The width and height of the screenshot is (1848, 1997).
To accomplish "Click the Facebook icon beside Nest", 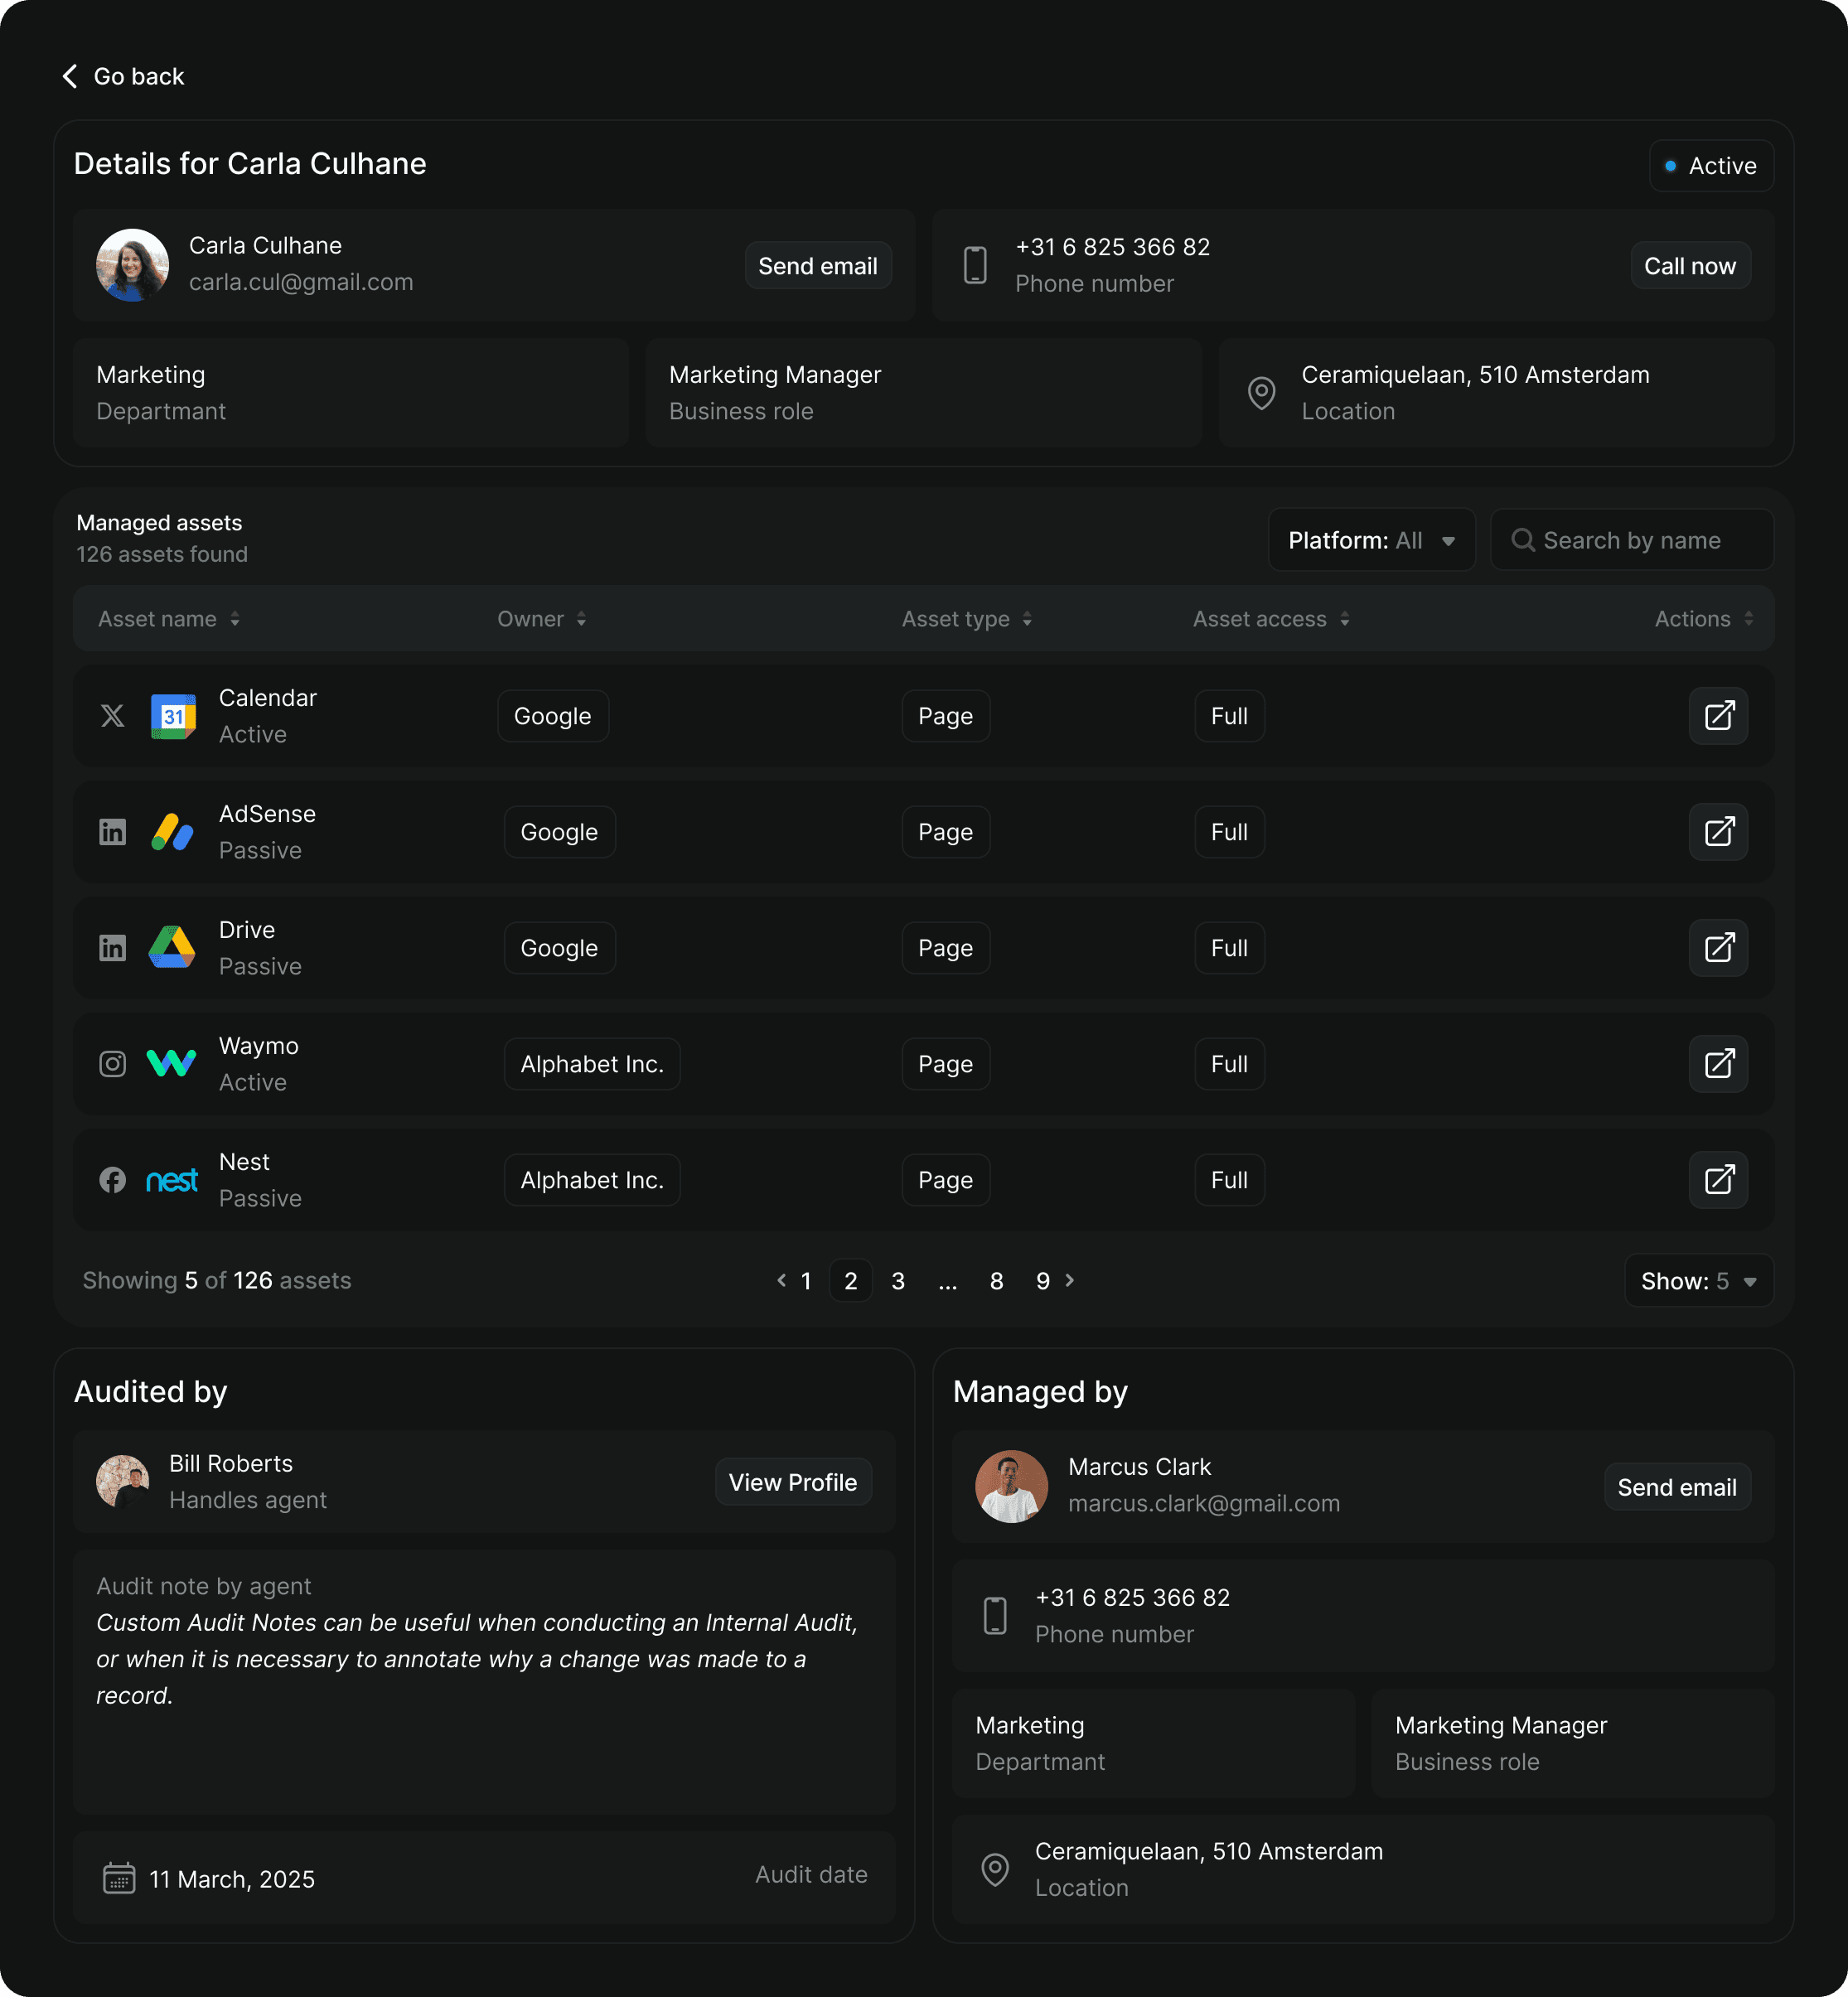I will 113,1180.
